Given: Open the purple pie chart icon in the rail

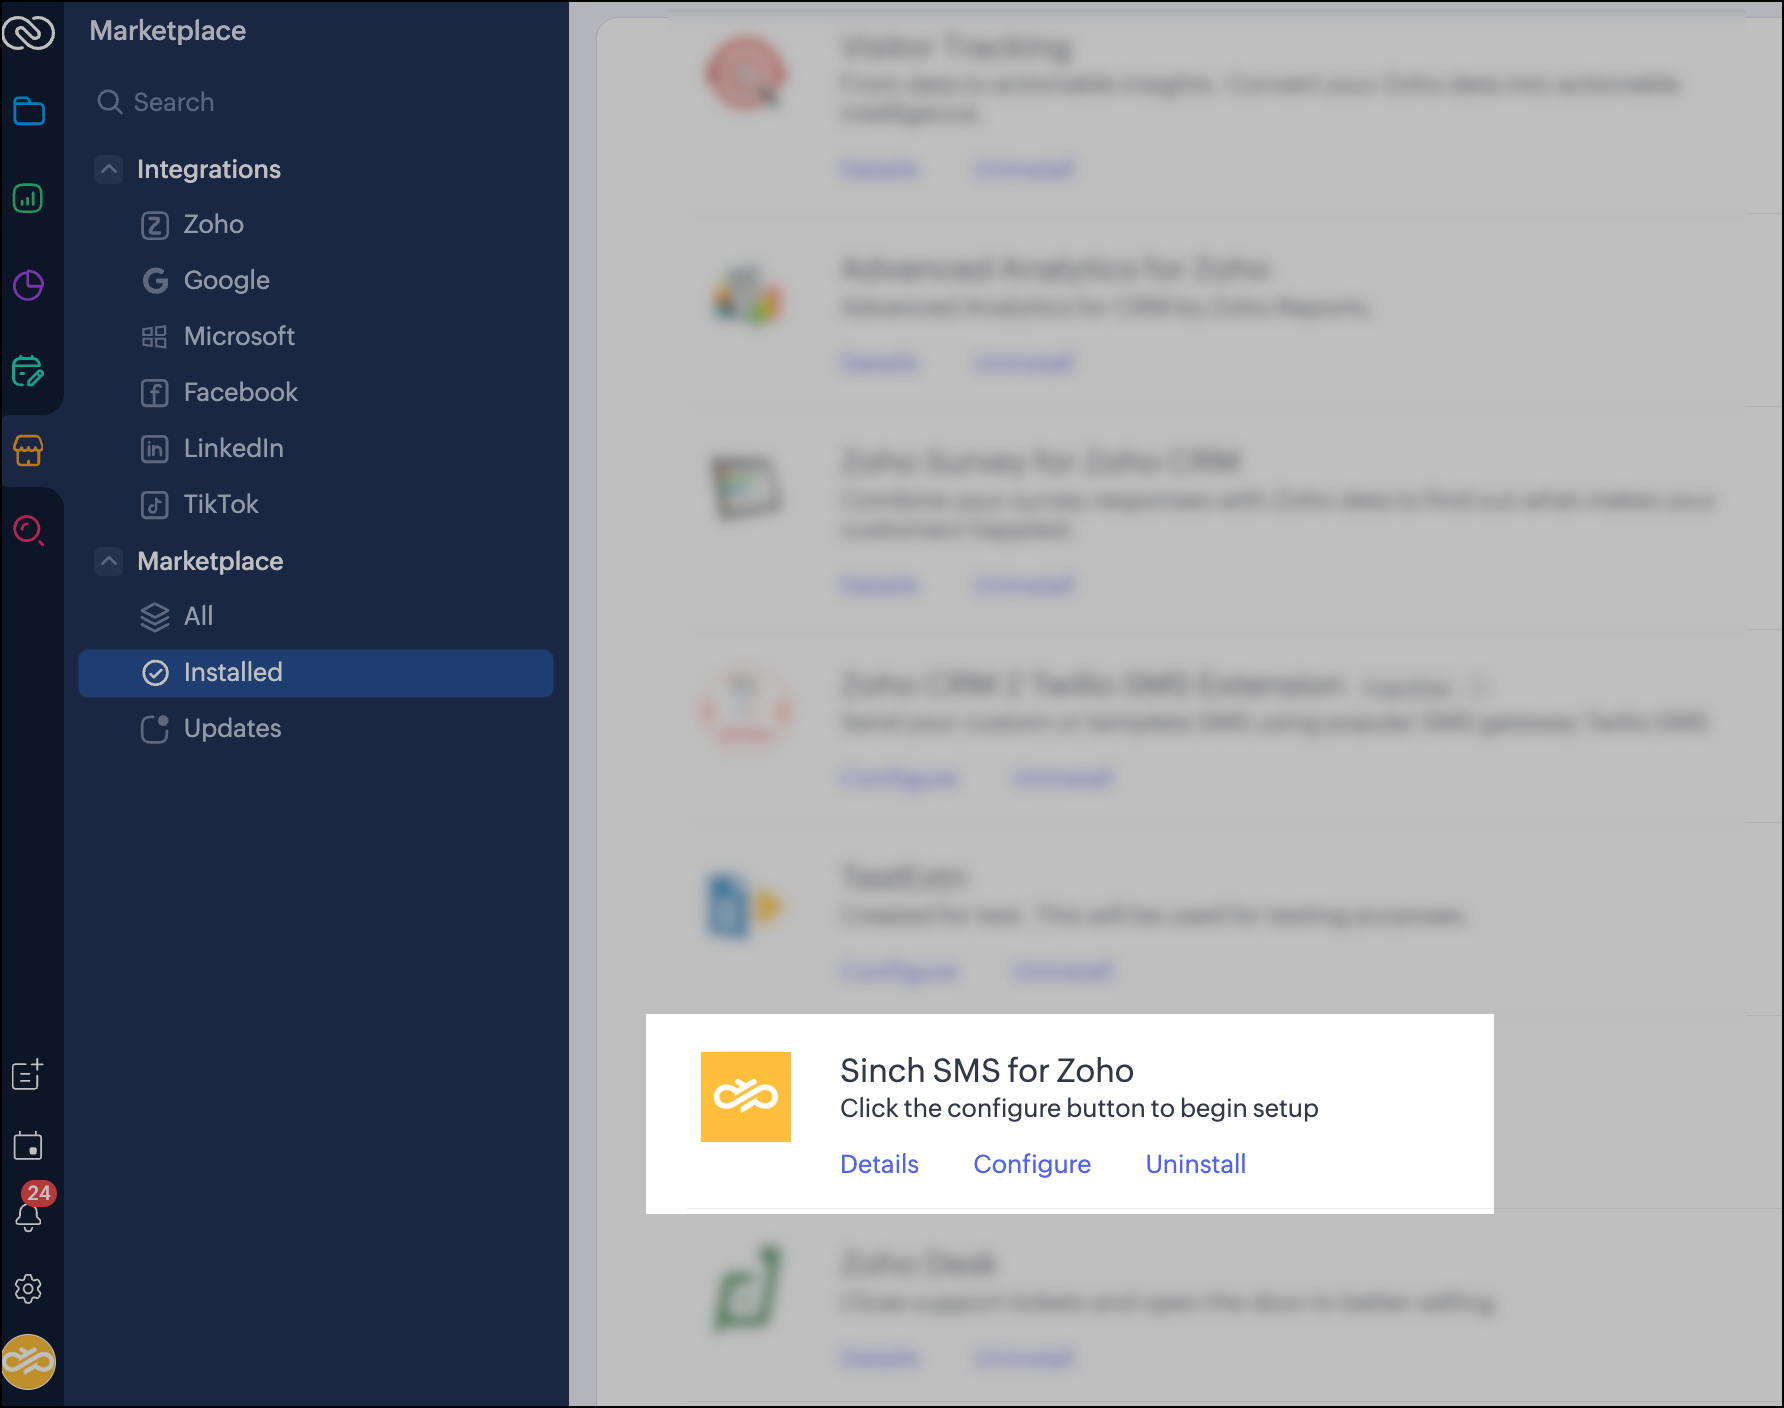Looking at the screenshot, I should 28,285.
